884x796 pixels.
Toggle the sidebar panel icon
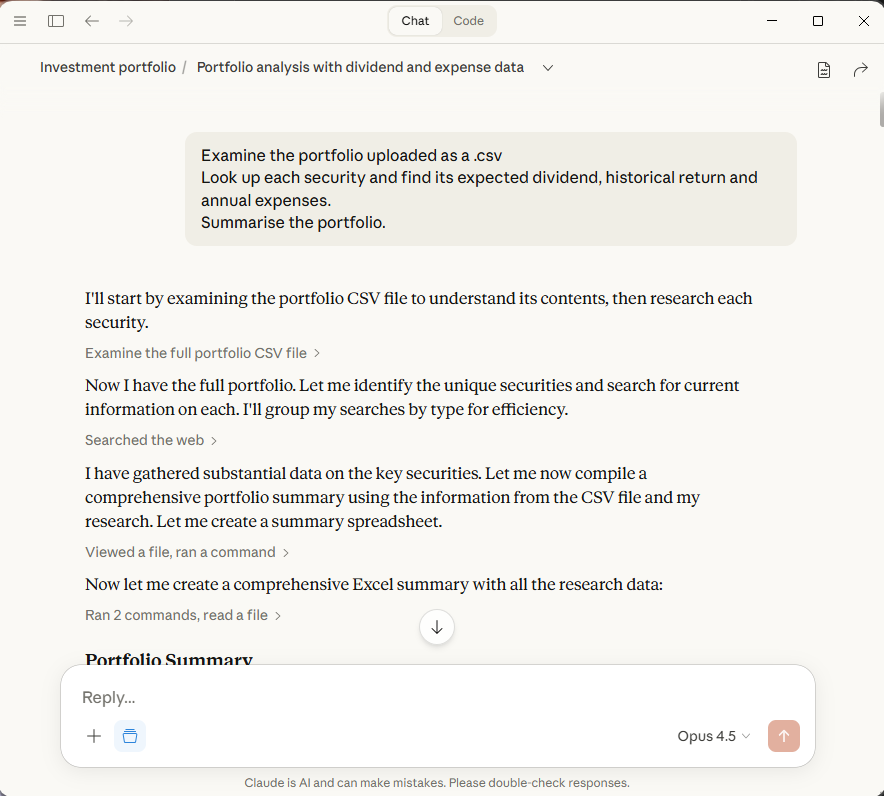coord(56,21)
